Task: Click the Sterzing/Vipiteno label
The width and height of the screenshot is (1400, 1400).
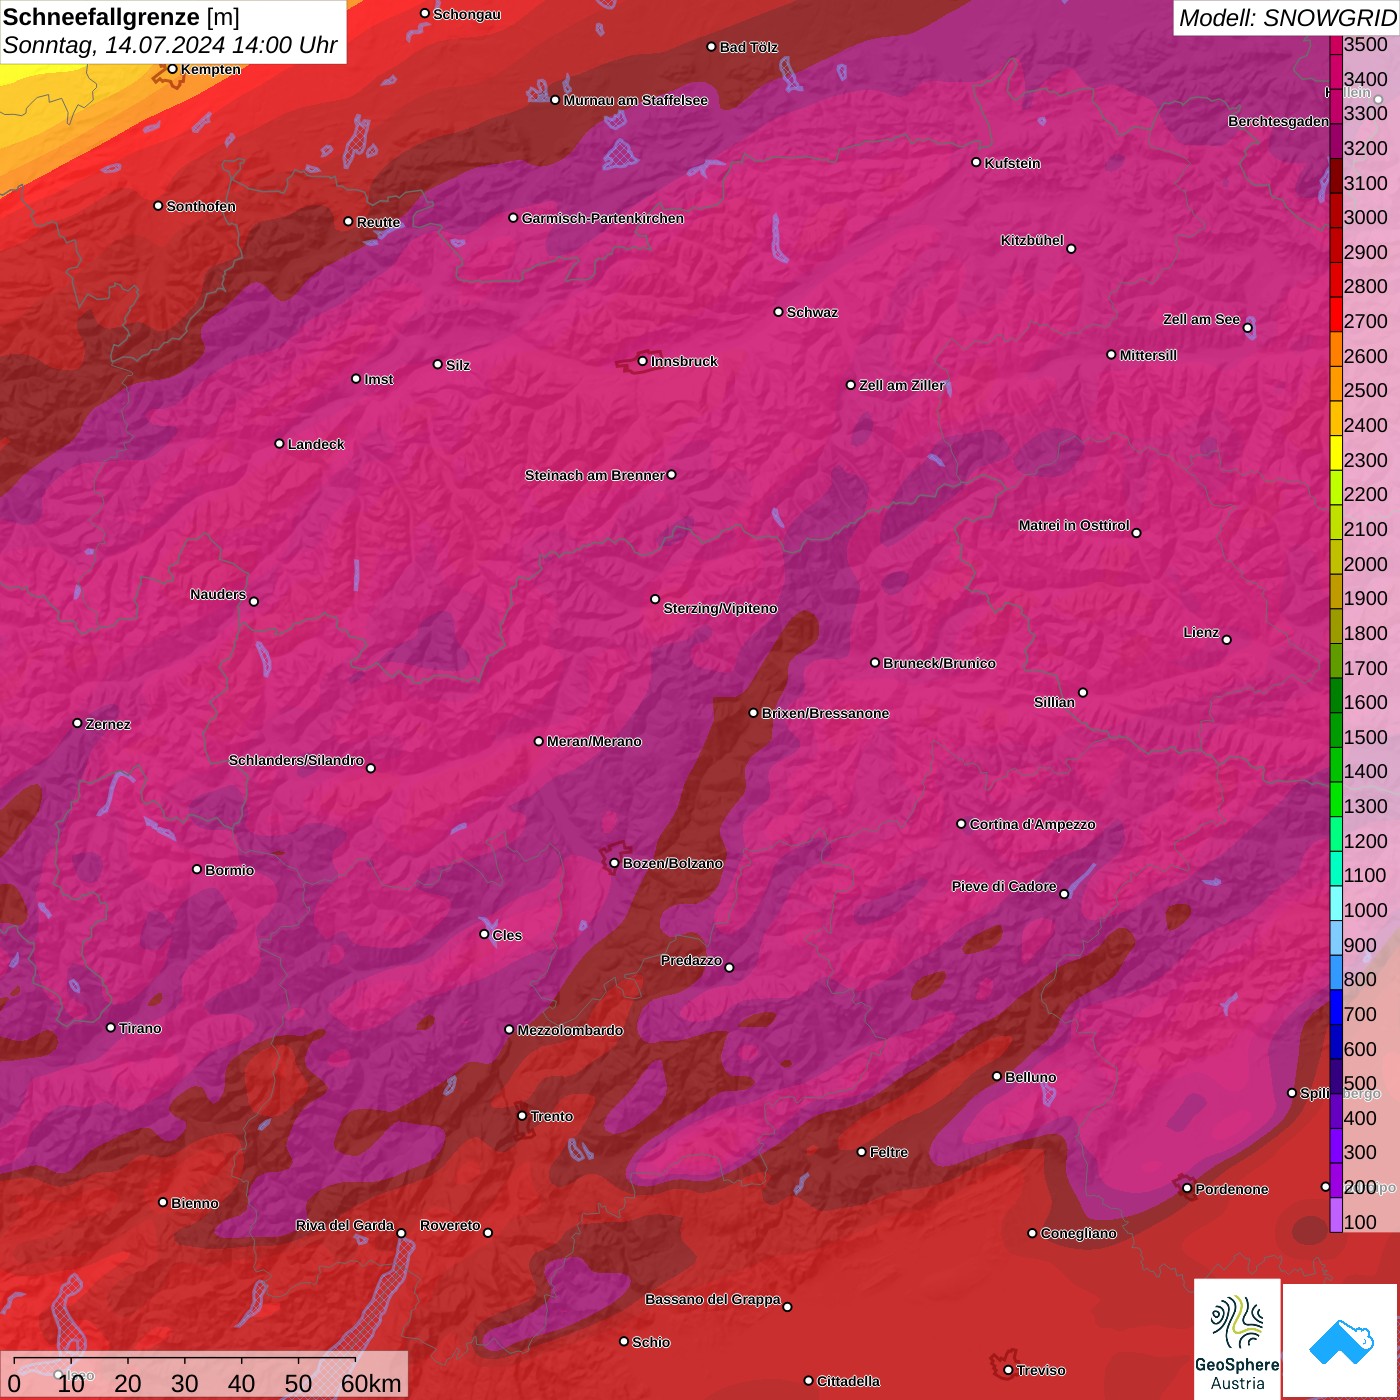Action: coord(720,608)
